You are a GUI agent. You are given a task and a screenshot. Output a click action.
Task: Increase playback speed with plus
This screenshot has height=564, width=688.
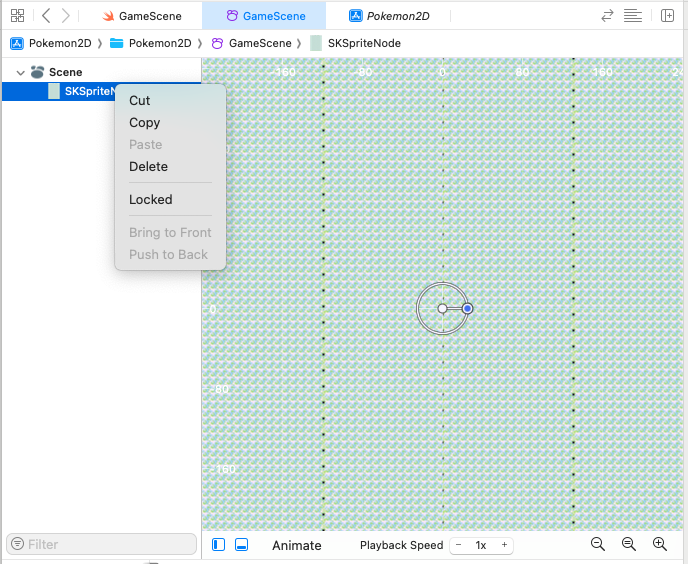click(505, 545)
